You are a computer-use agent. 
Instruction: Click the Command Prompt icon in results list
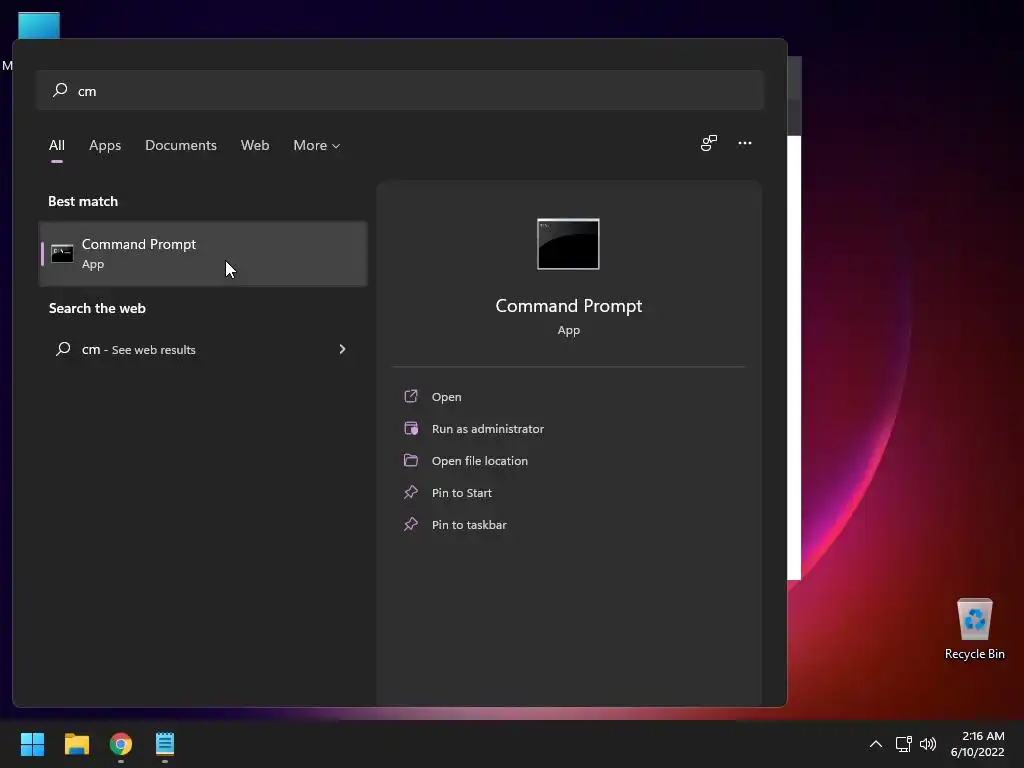pyautogui.click(x=62, y=253)
